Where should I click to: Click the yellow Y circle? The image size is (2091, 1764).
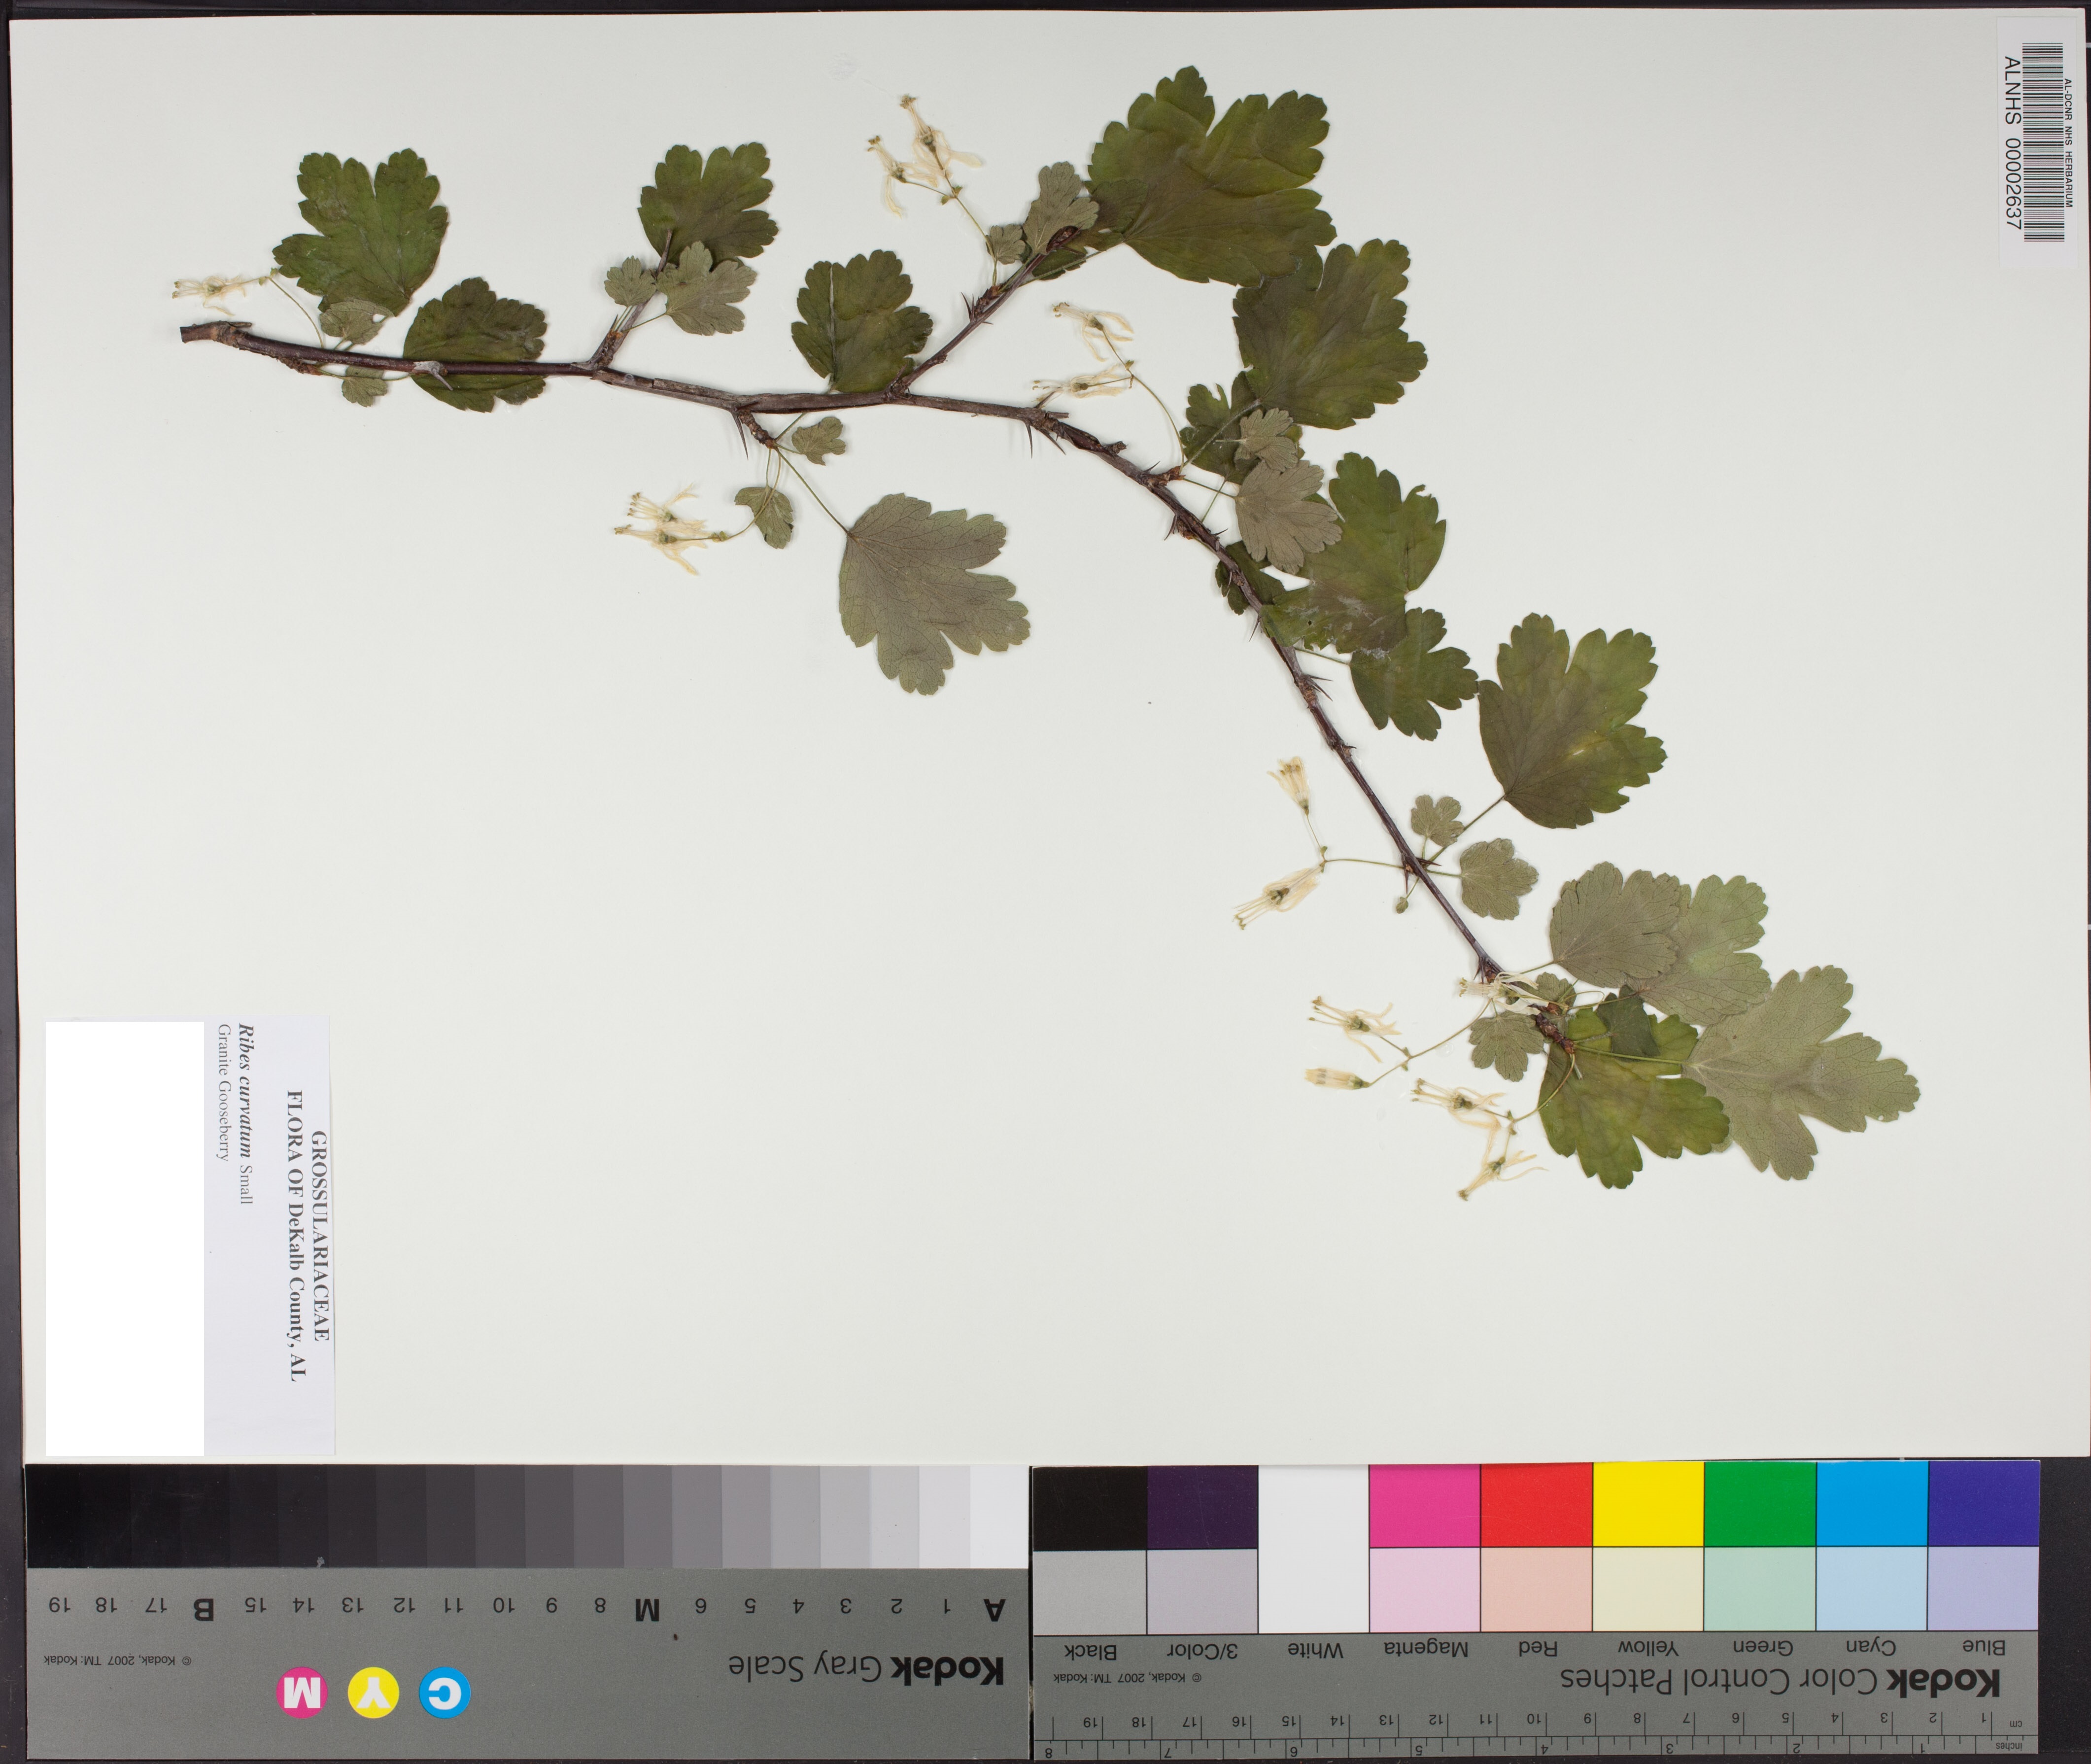pyautogui.click(x=373, y=1693)
